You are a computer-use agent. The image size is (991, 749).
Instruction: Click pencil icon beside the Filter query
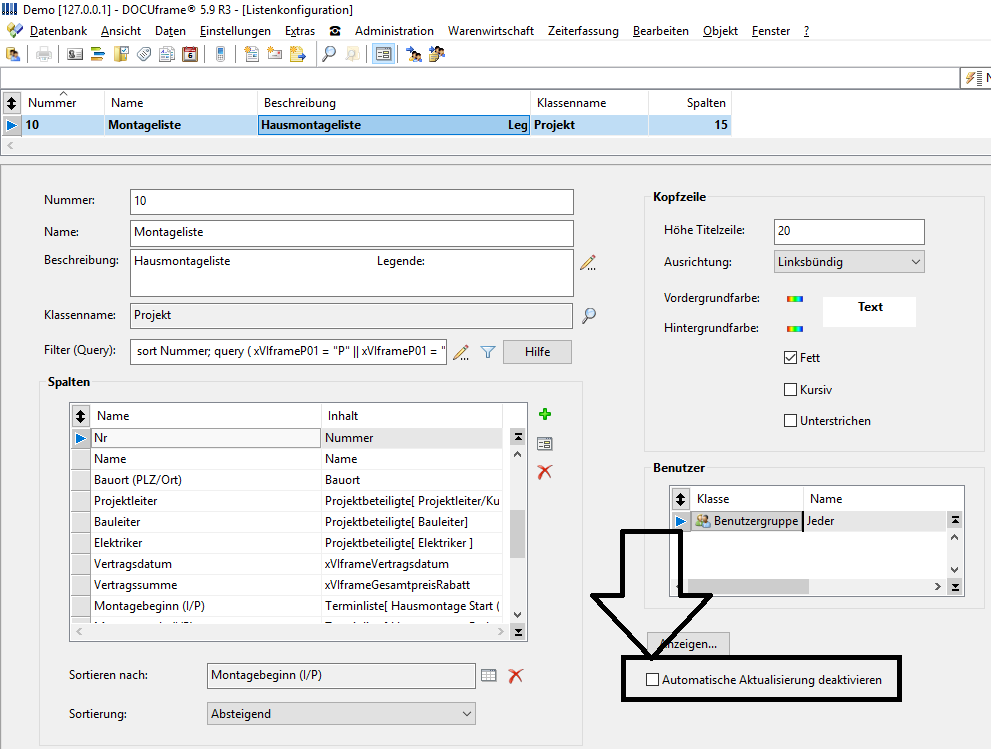click(461, 352)
